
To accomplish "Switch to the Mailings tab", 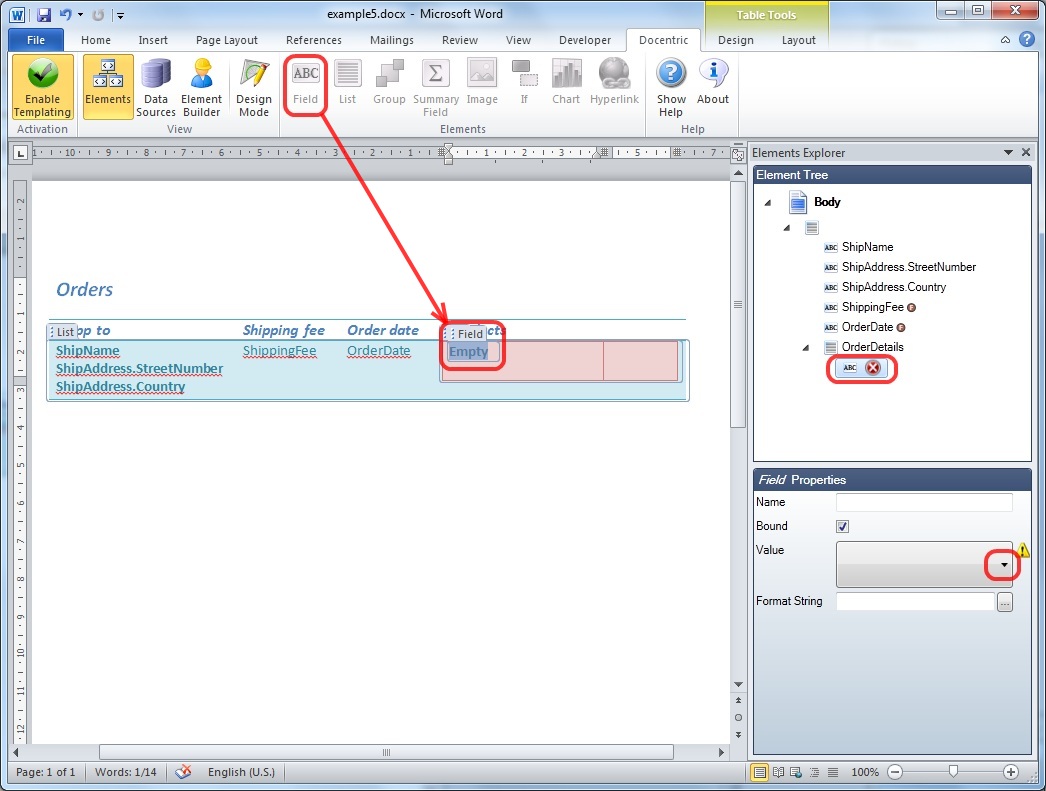I will click(392, 40).
